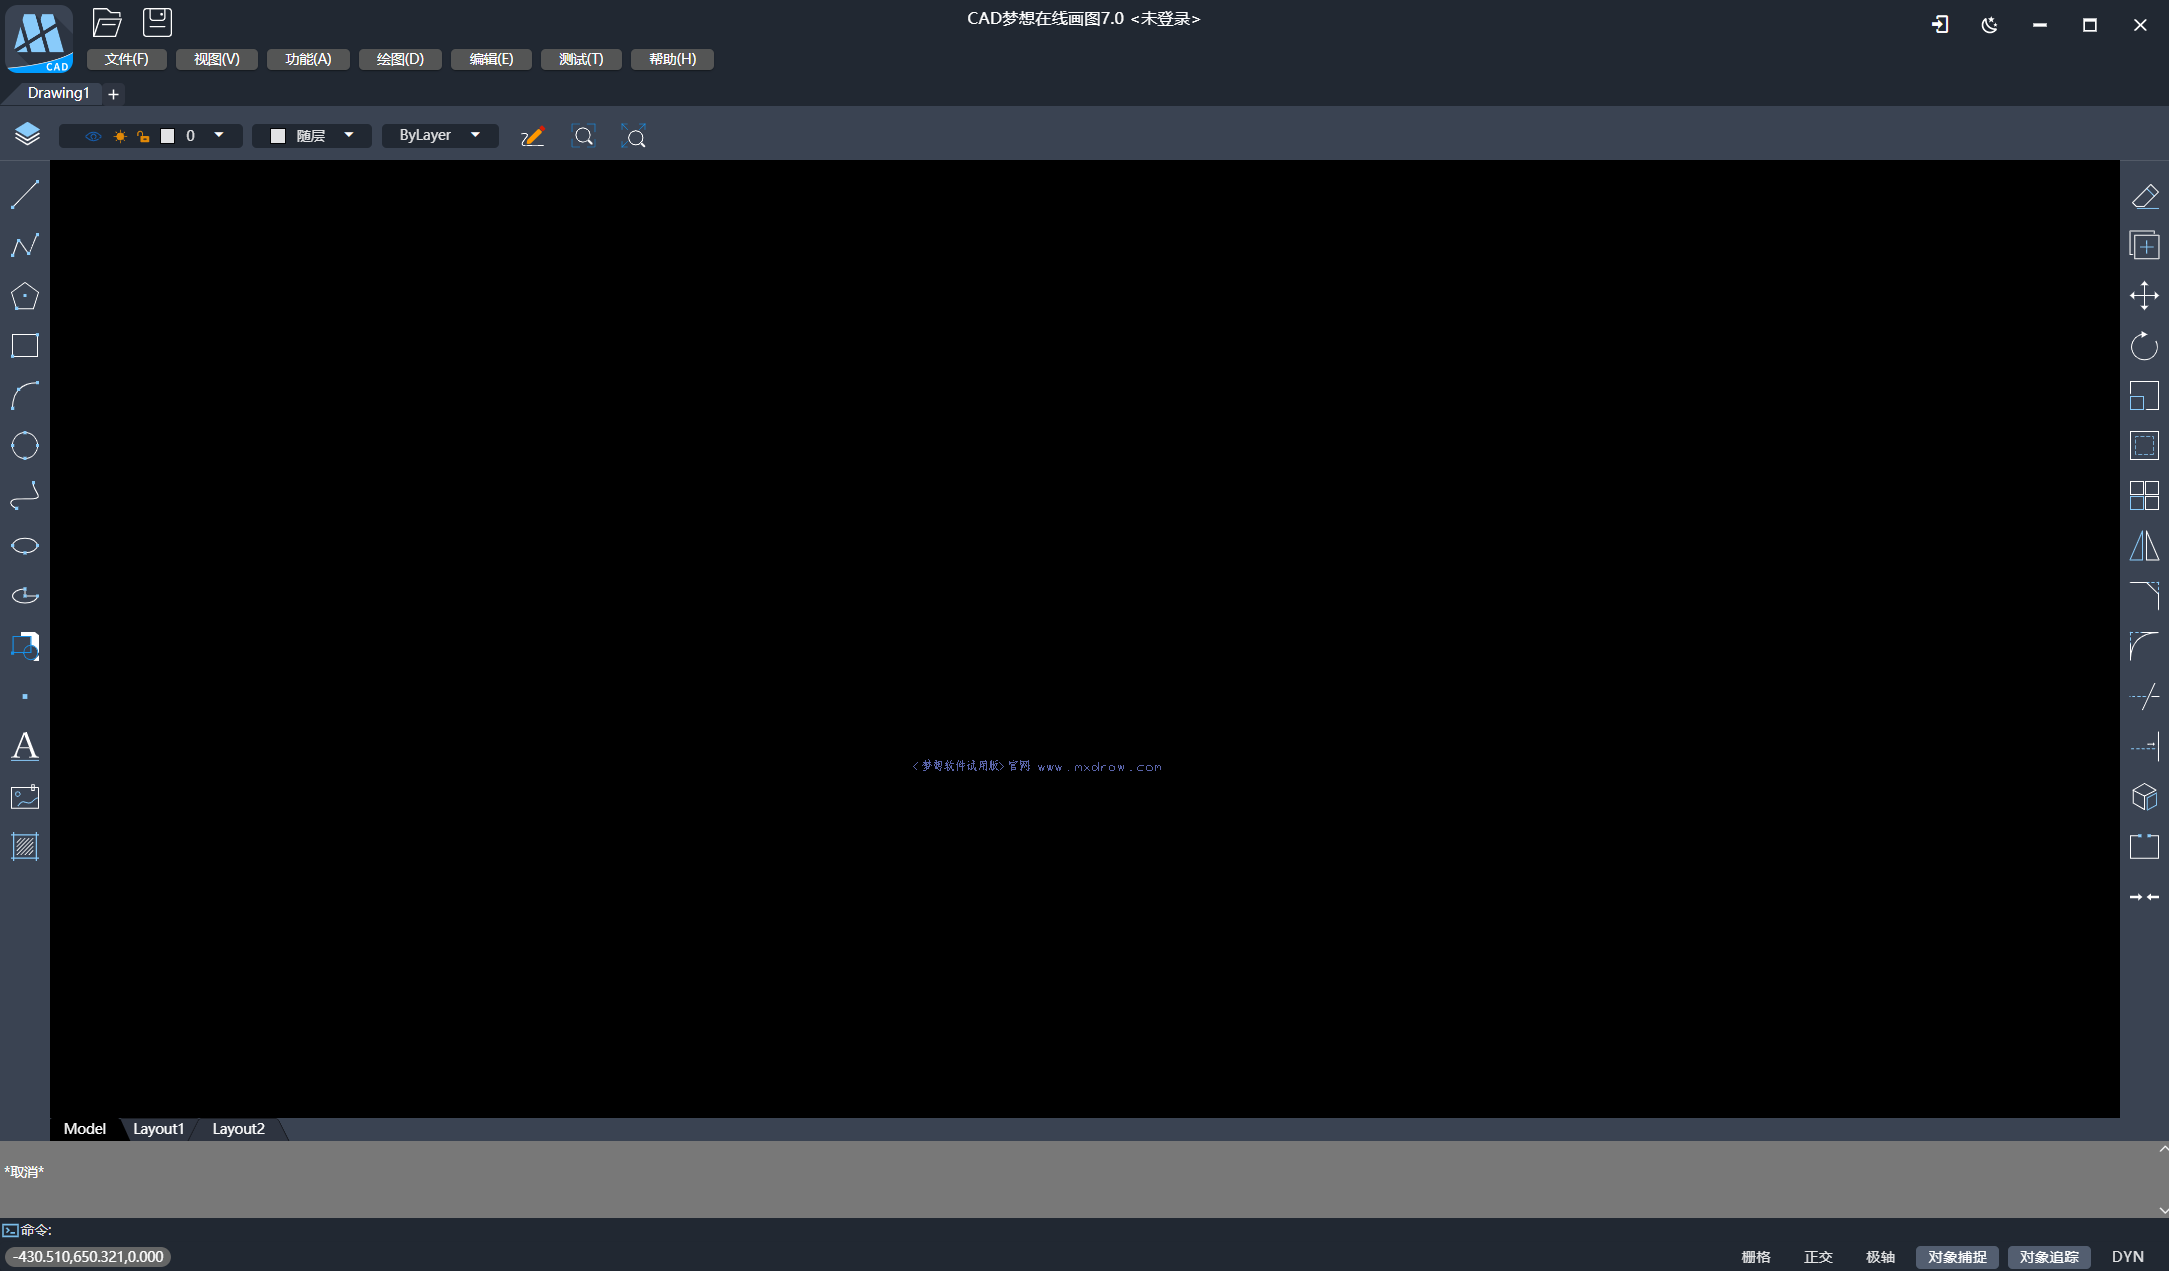Select the Mirror tool
This screenshot has height=1271, width=2169.
click(2144, 546)
